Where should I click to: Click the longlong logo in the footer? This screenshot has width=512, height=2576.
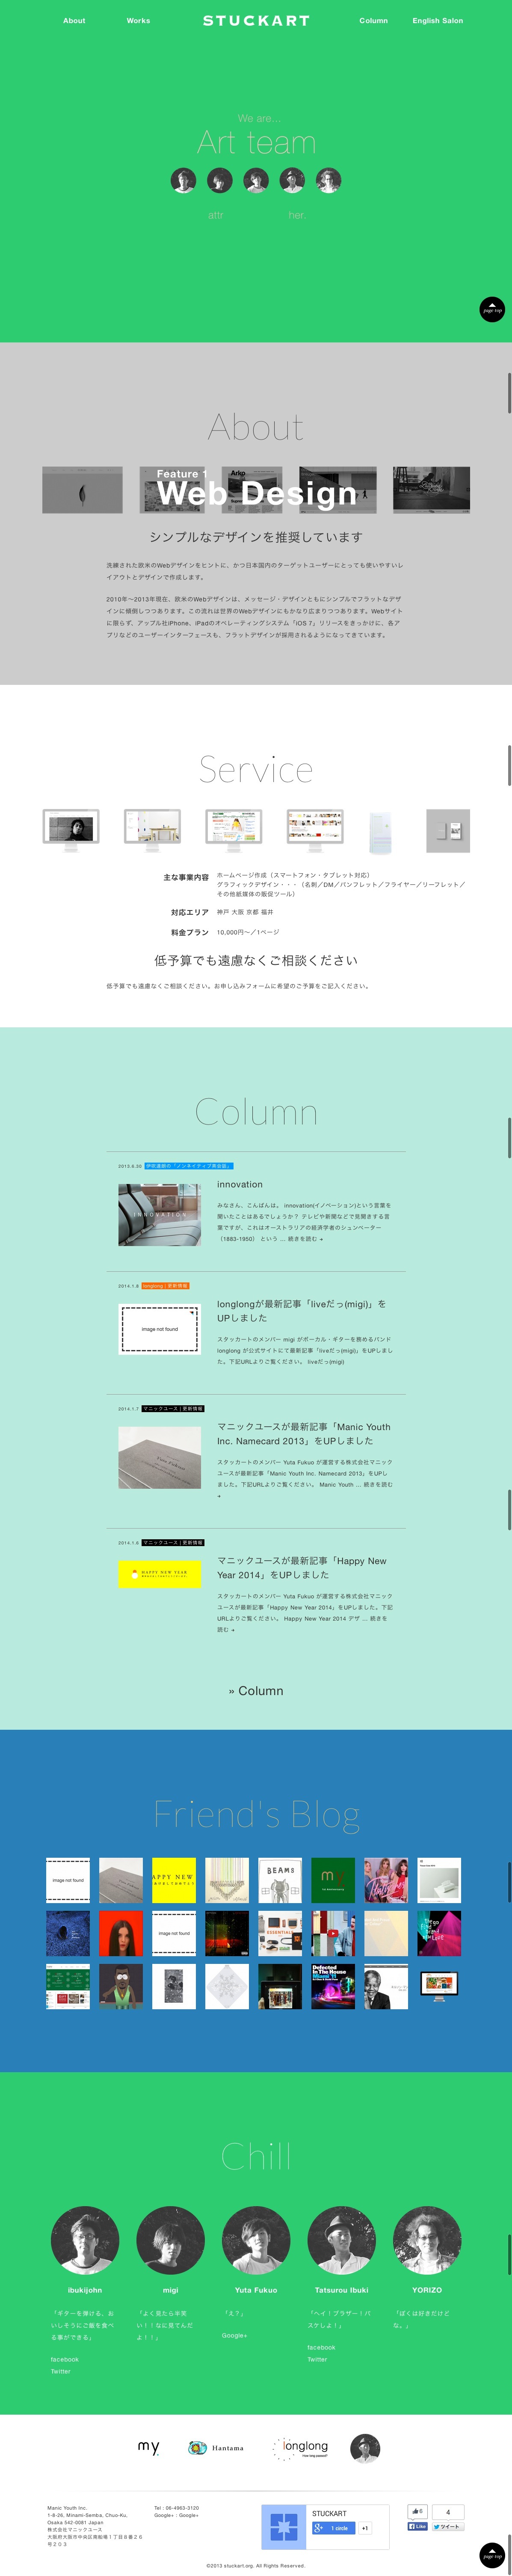301,2447
